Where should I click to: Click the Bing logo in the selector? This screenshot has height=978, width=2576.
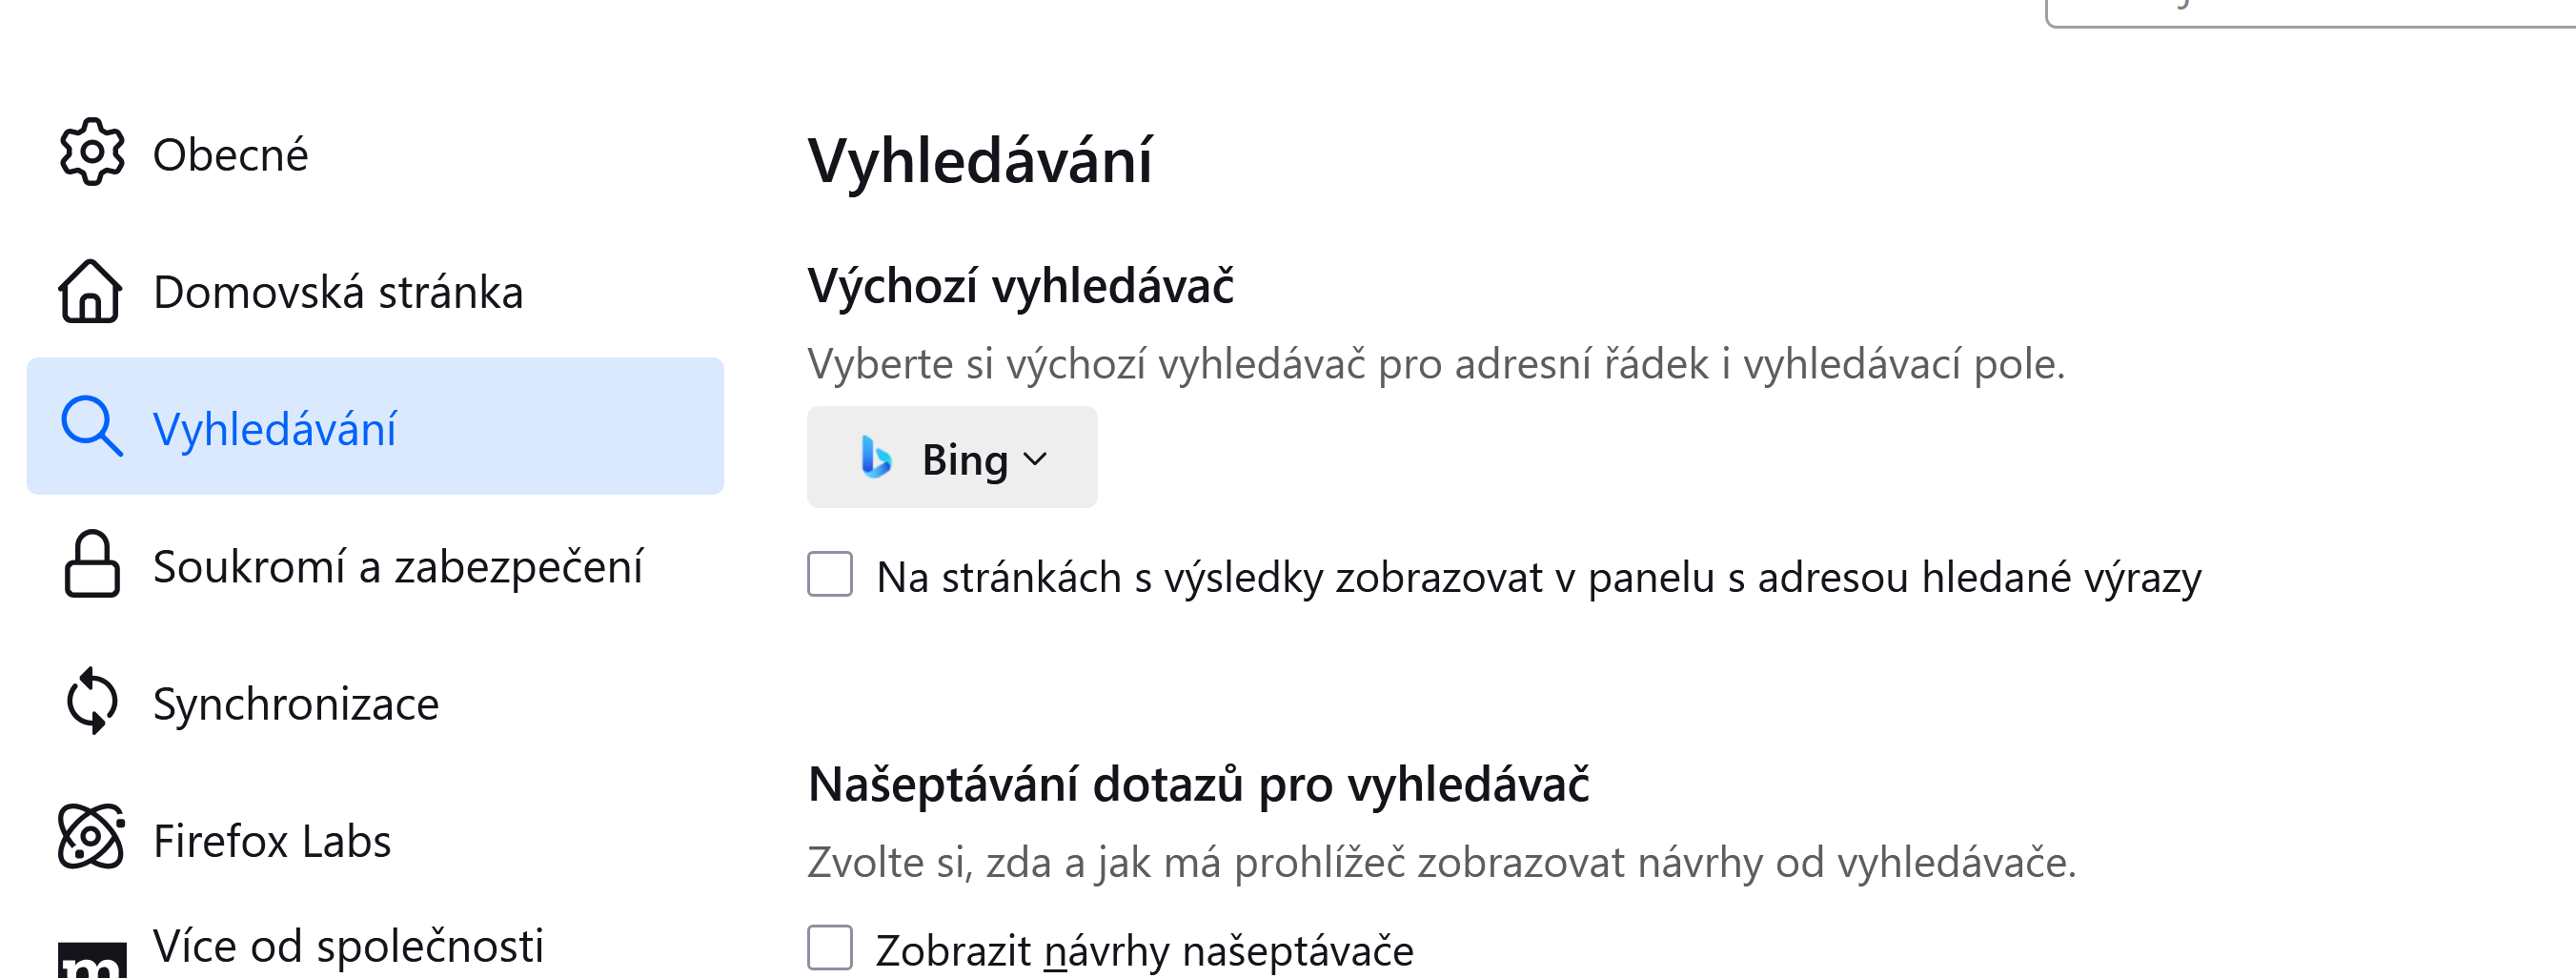(876, 458)
